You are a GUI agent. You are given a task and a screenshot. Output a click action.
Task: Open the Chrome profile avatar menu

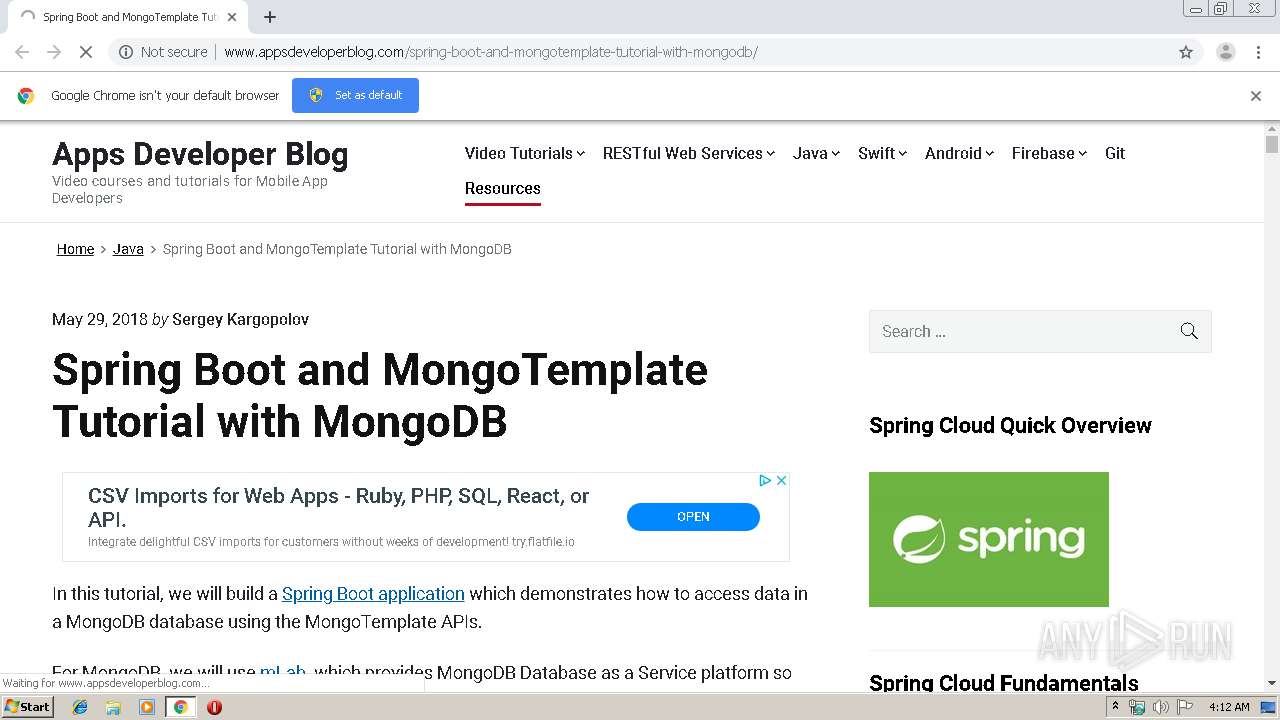tap(1225, 52)
